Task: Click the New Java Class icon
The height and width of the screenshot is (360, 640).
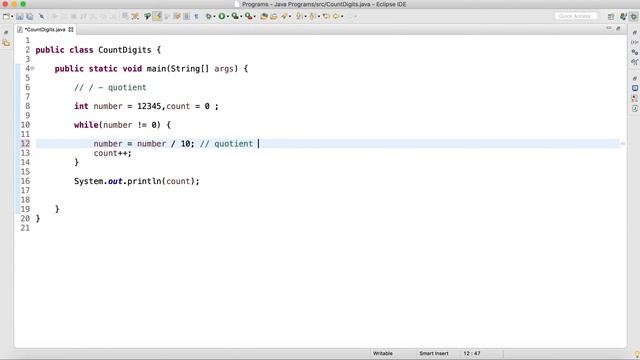Action: click(x=274, y=16)
